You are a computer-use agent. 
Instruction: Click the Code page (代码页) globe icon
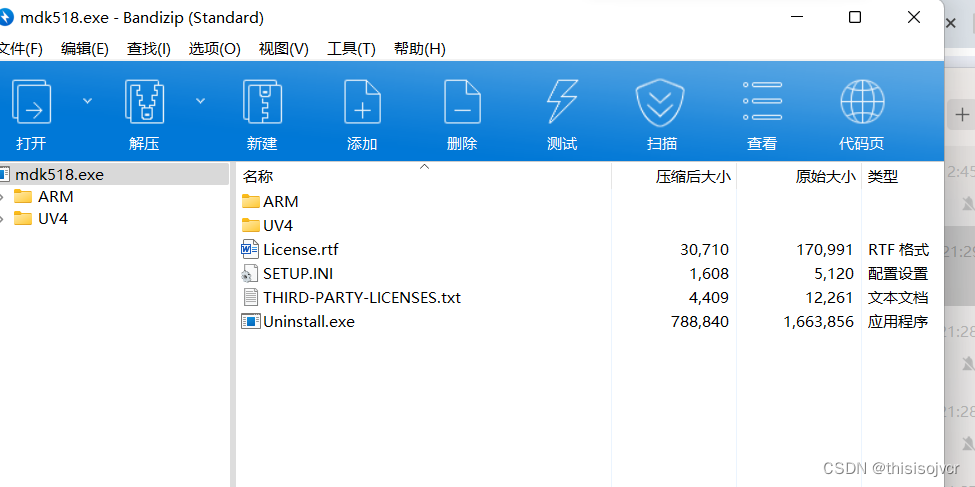862,101
